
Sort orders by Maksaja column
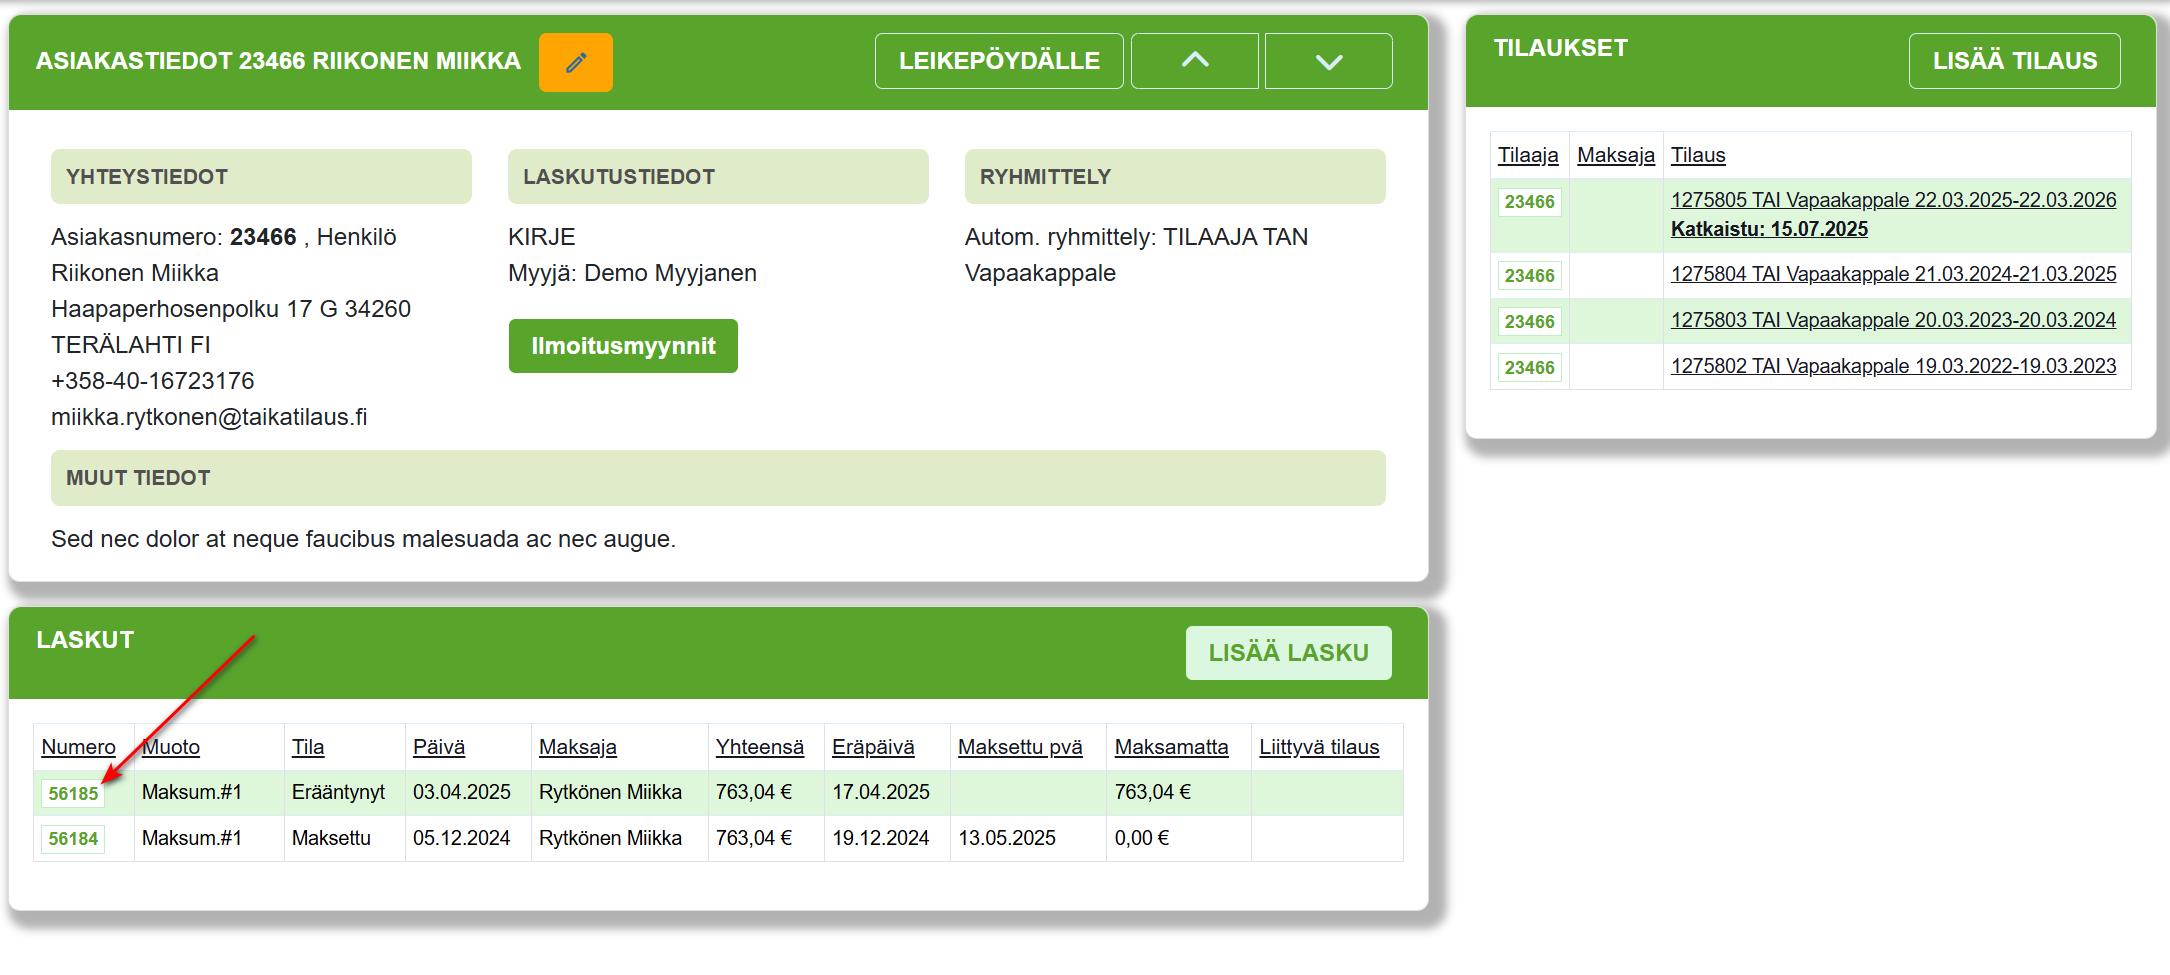pos(1615,155)
